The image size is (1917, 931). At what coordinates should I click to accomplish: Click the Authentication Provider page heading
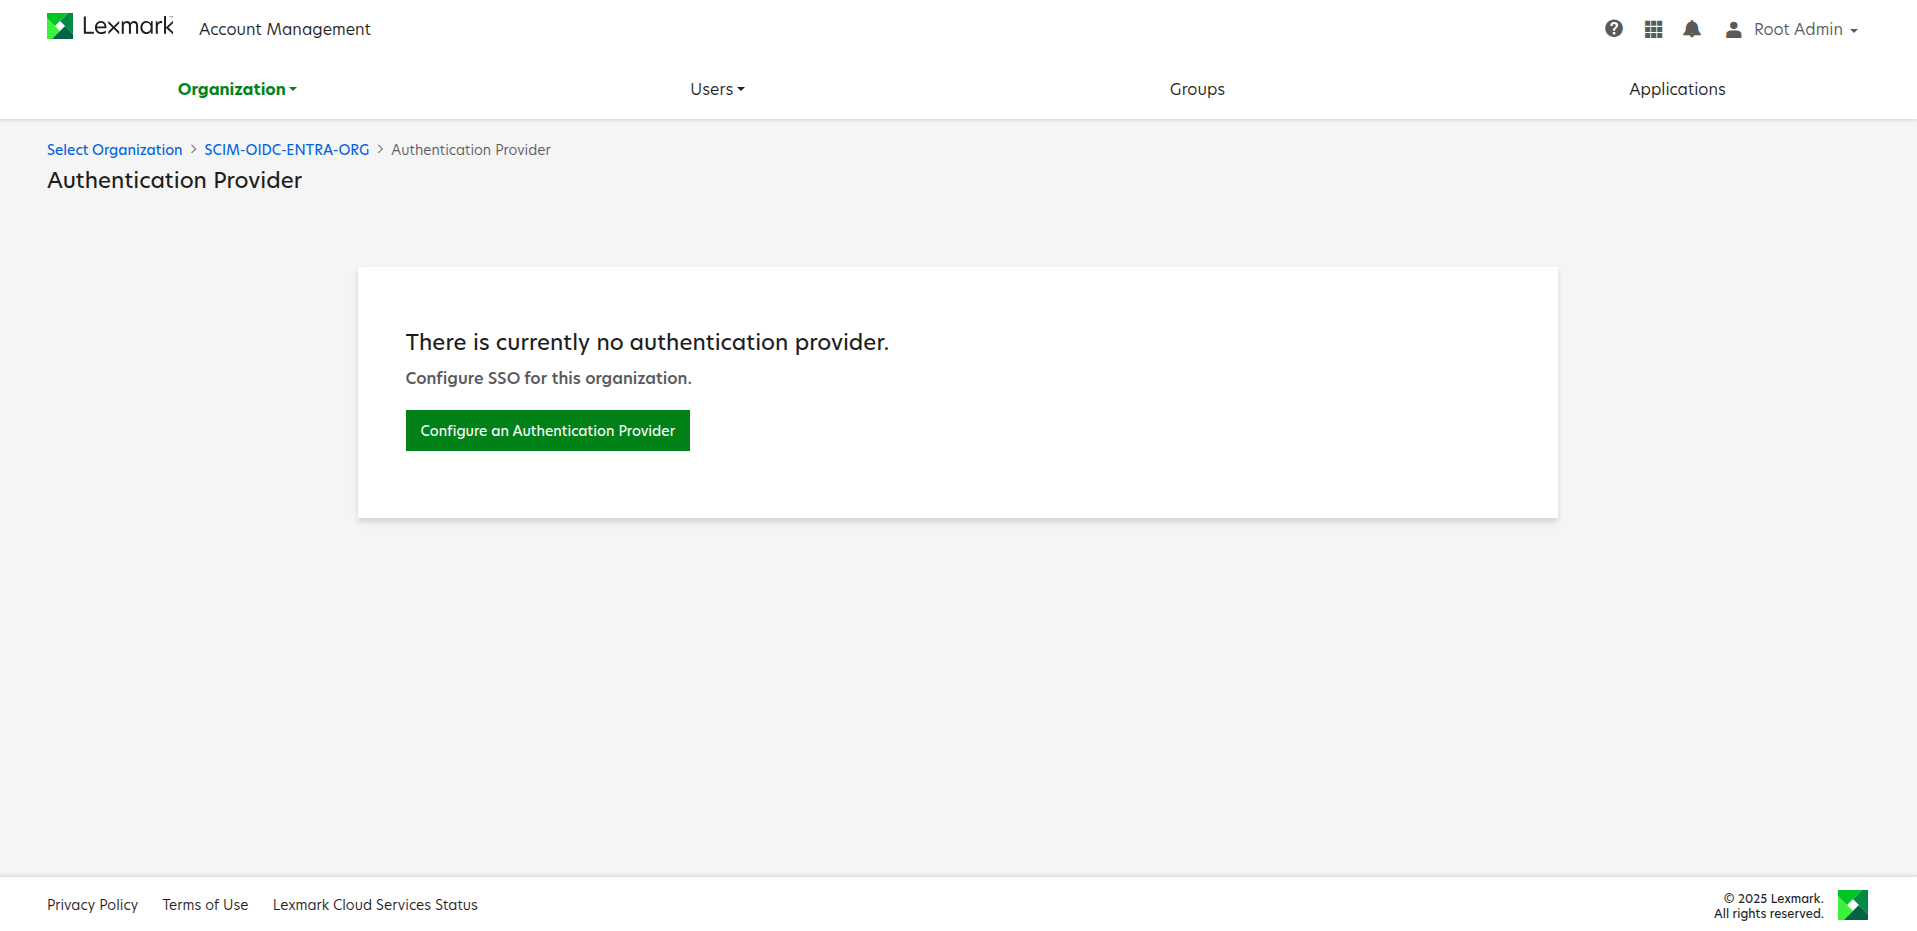pyautogui.click(x=175, y=180)
